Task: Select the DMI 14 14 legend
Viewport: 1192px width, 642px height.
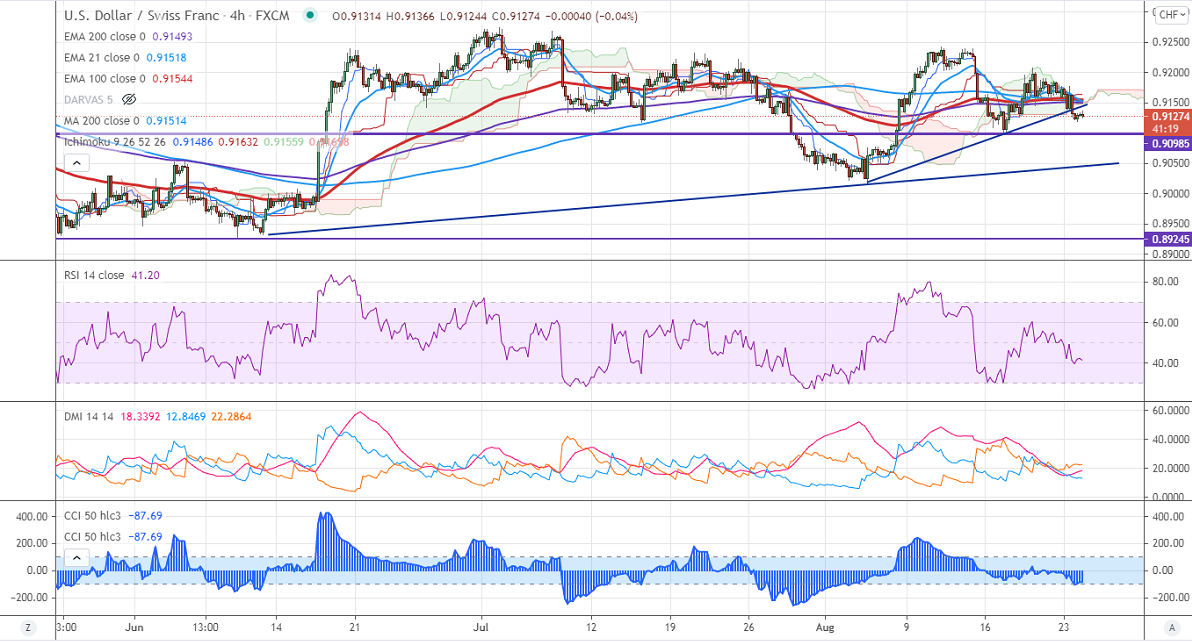Action: 89,416
